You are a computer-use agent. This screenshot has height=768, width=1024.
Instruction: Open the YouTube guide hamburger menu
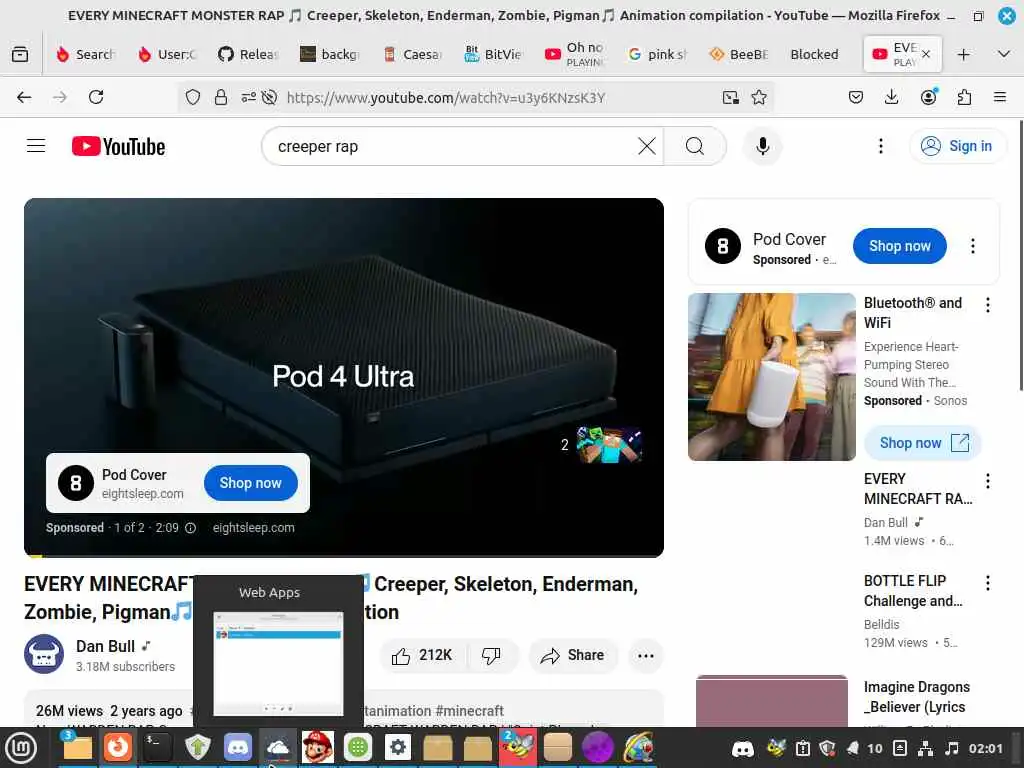[36, 146]
